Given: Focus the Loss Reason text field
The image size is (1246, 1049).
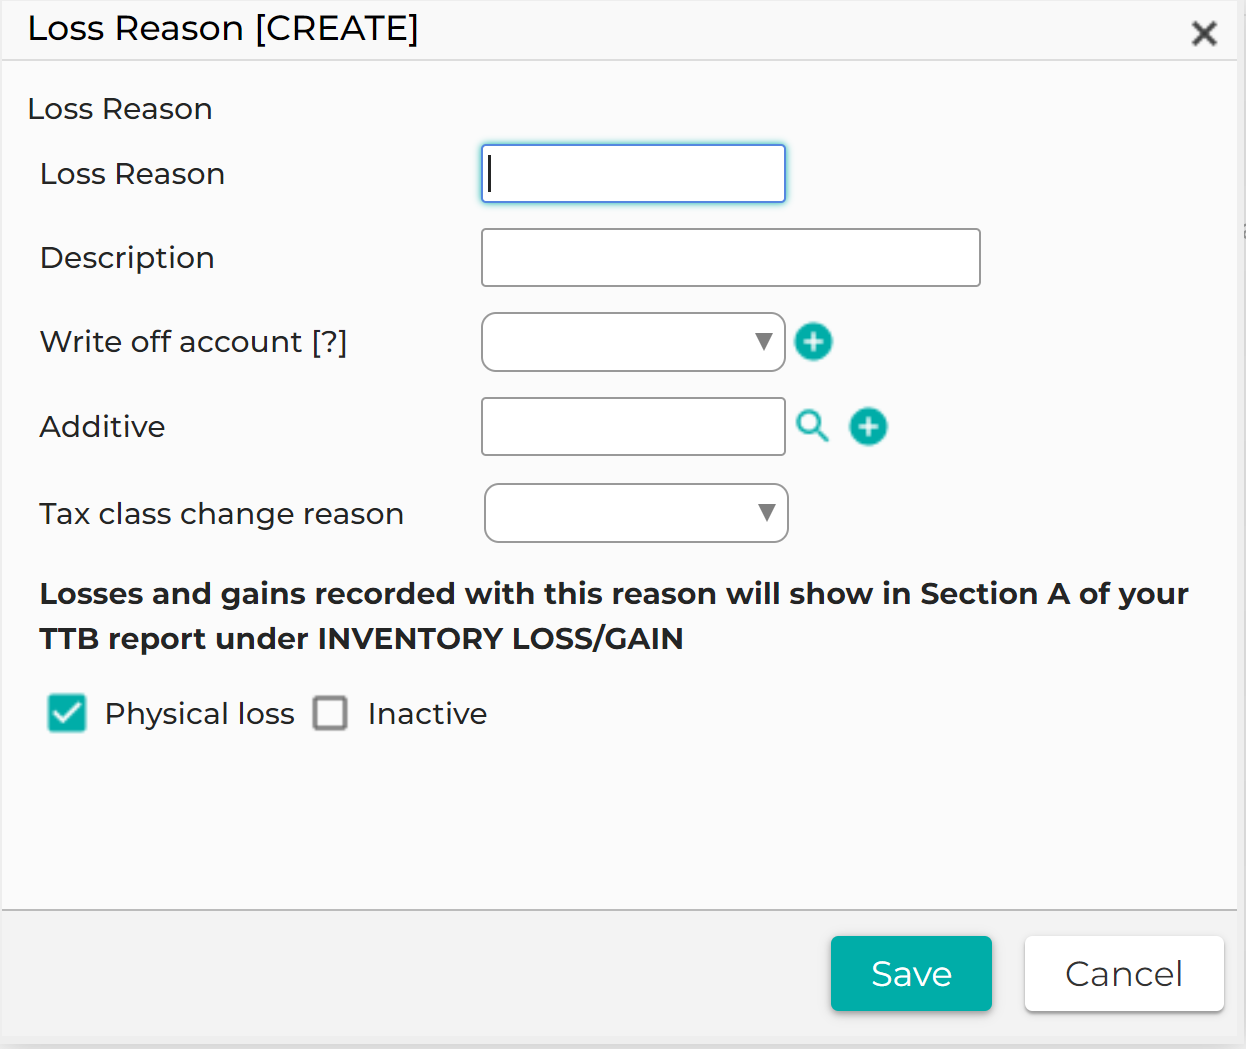Looking at the screenshot, I should (633, 174).
